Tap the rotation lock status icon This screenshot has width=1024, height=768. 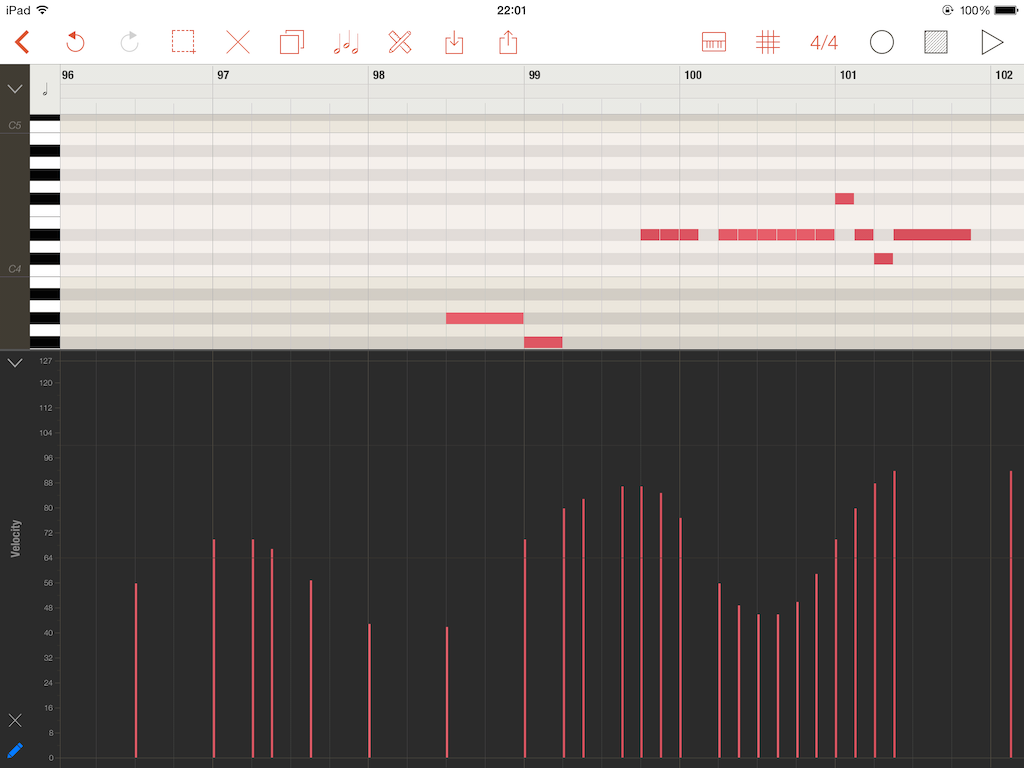pos(947,10)
